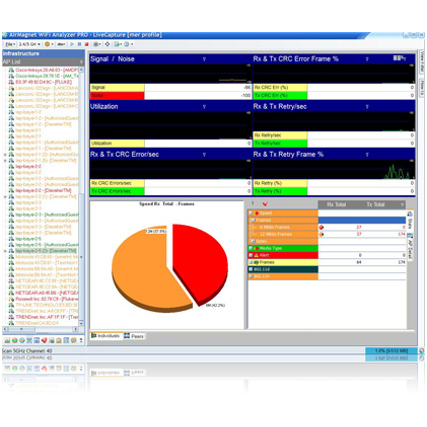Click the pause capture button in toolbar
The height and width of the screenshot is (427, 427).
[79, 44]
